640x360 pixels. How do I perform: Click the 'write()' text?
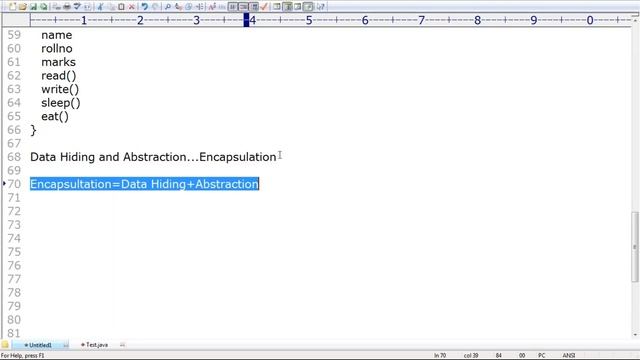click(x=60, y=89)
